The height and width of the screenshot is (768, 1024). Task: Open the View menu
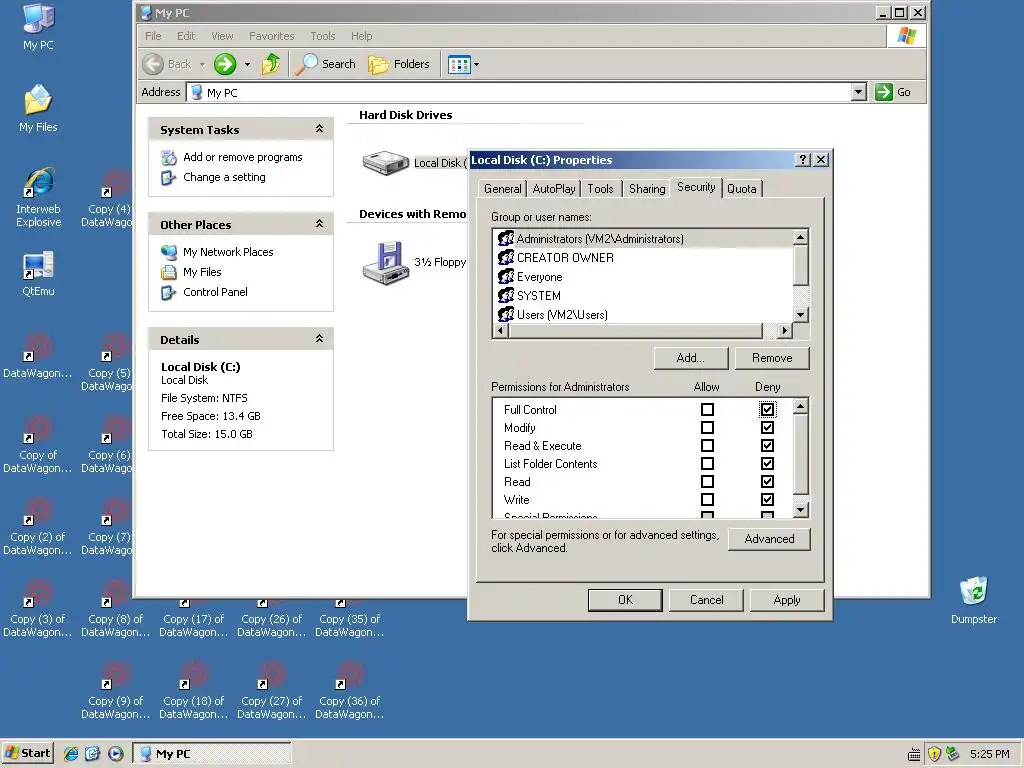click(222, 36)
